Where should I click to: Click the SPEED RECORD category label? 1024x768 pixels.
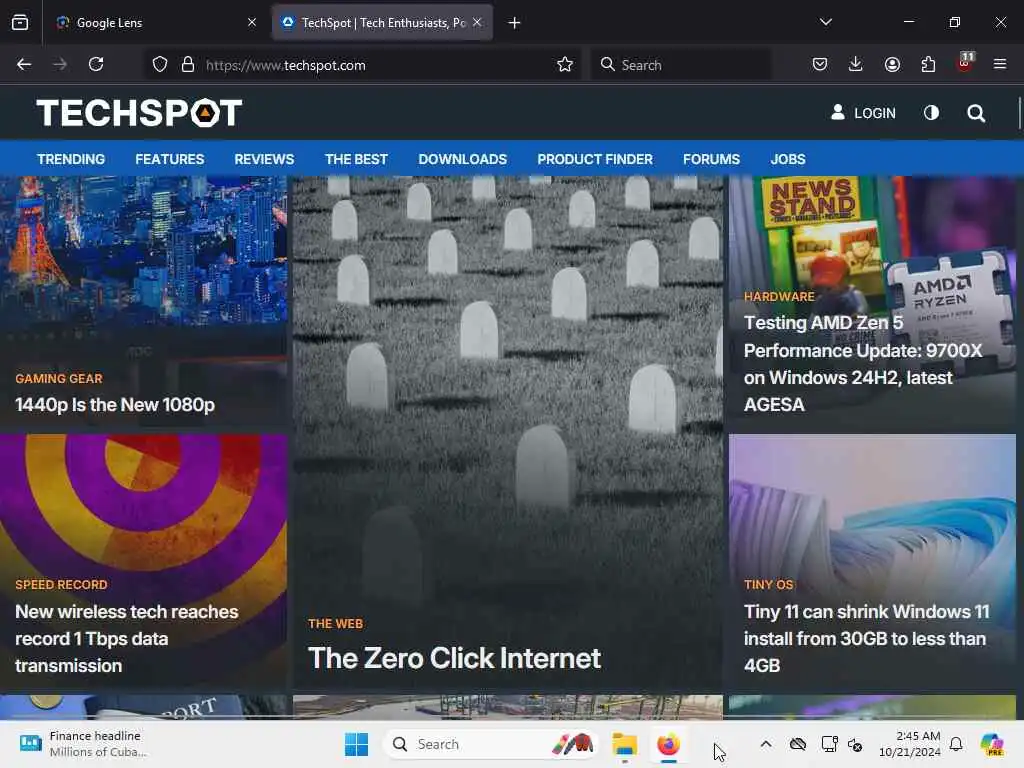click(x=61, y=584)
